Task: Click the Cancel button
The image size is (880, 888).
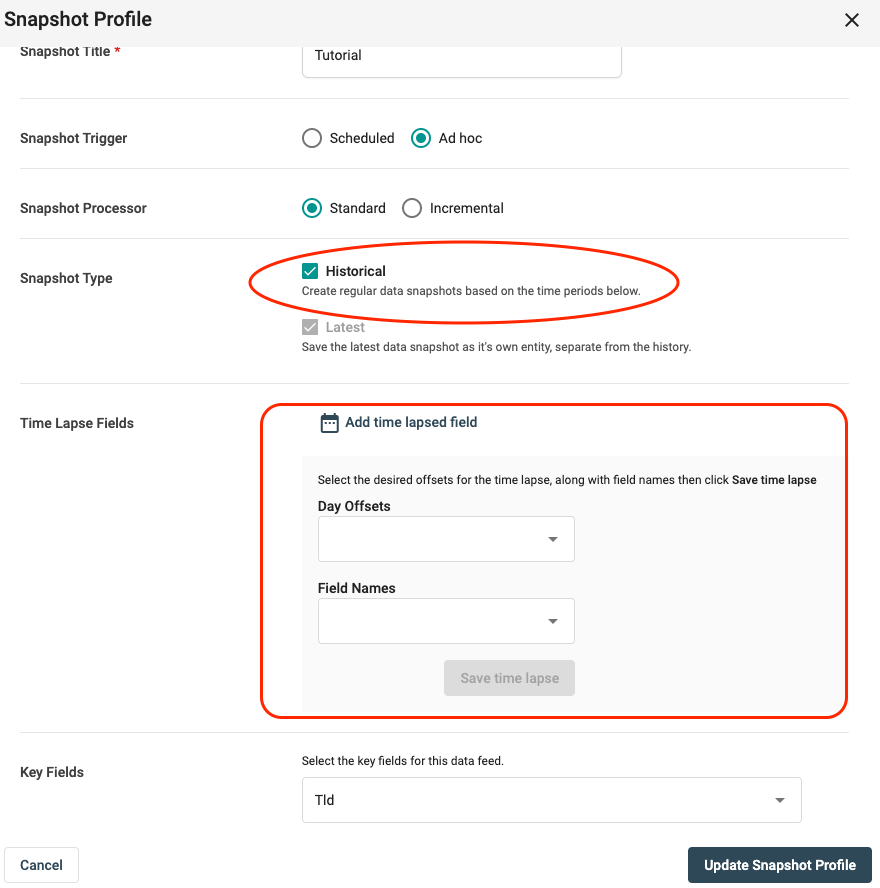Action: [41, 865]
